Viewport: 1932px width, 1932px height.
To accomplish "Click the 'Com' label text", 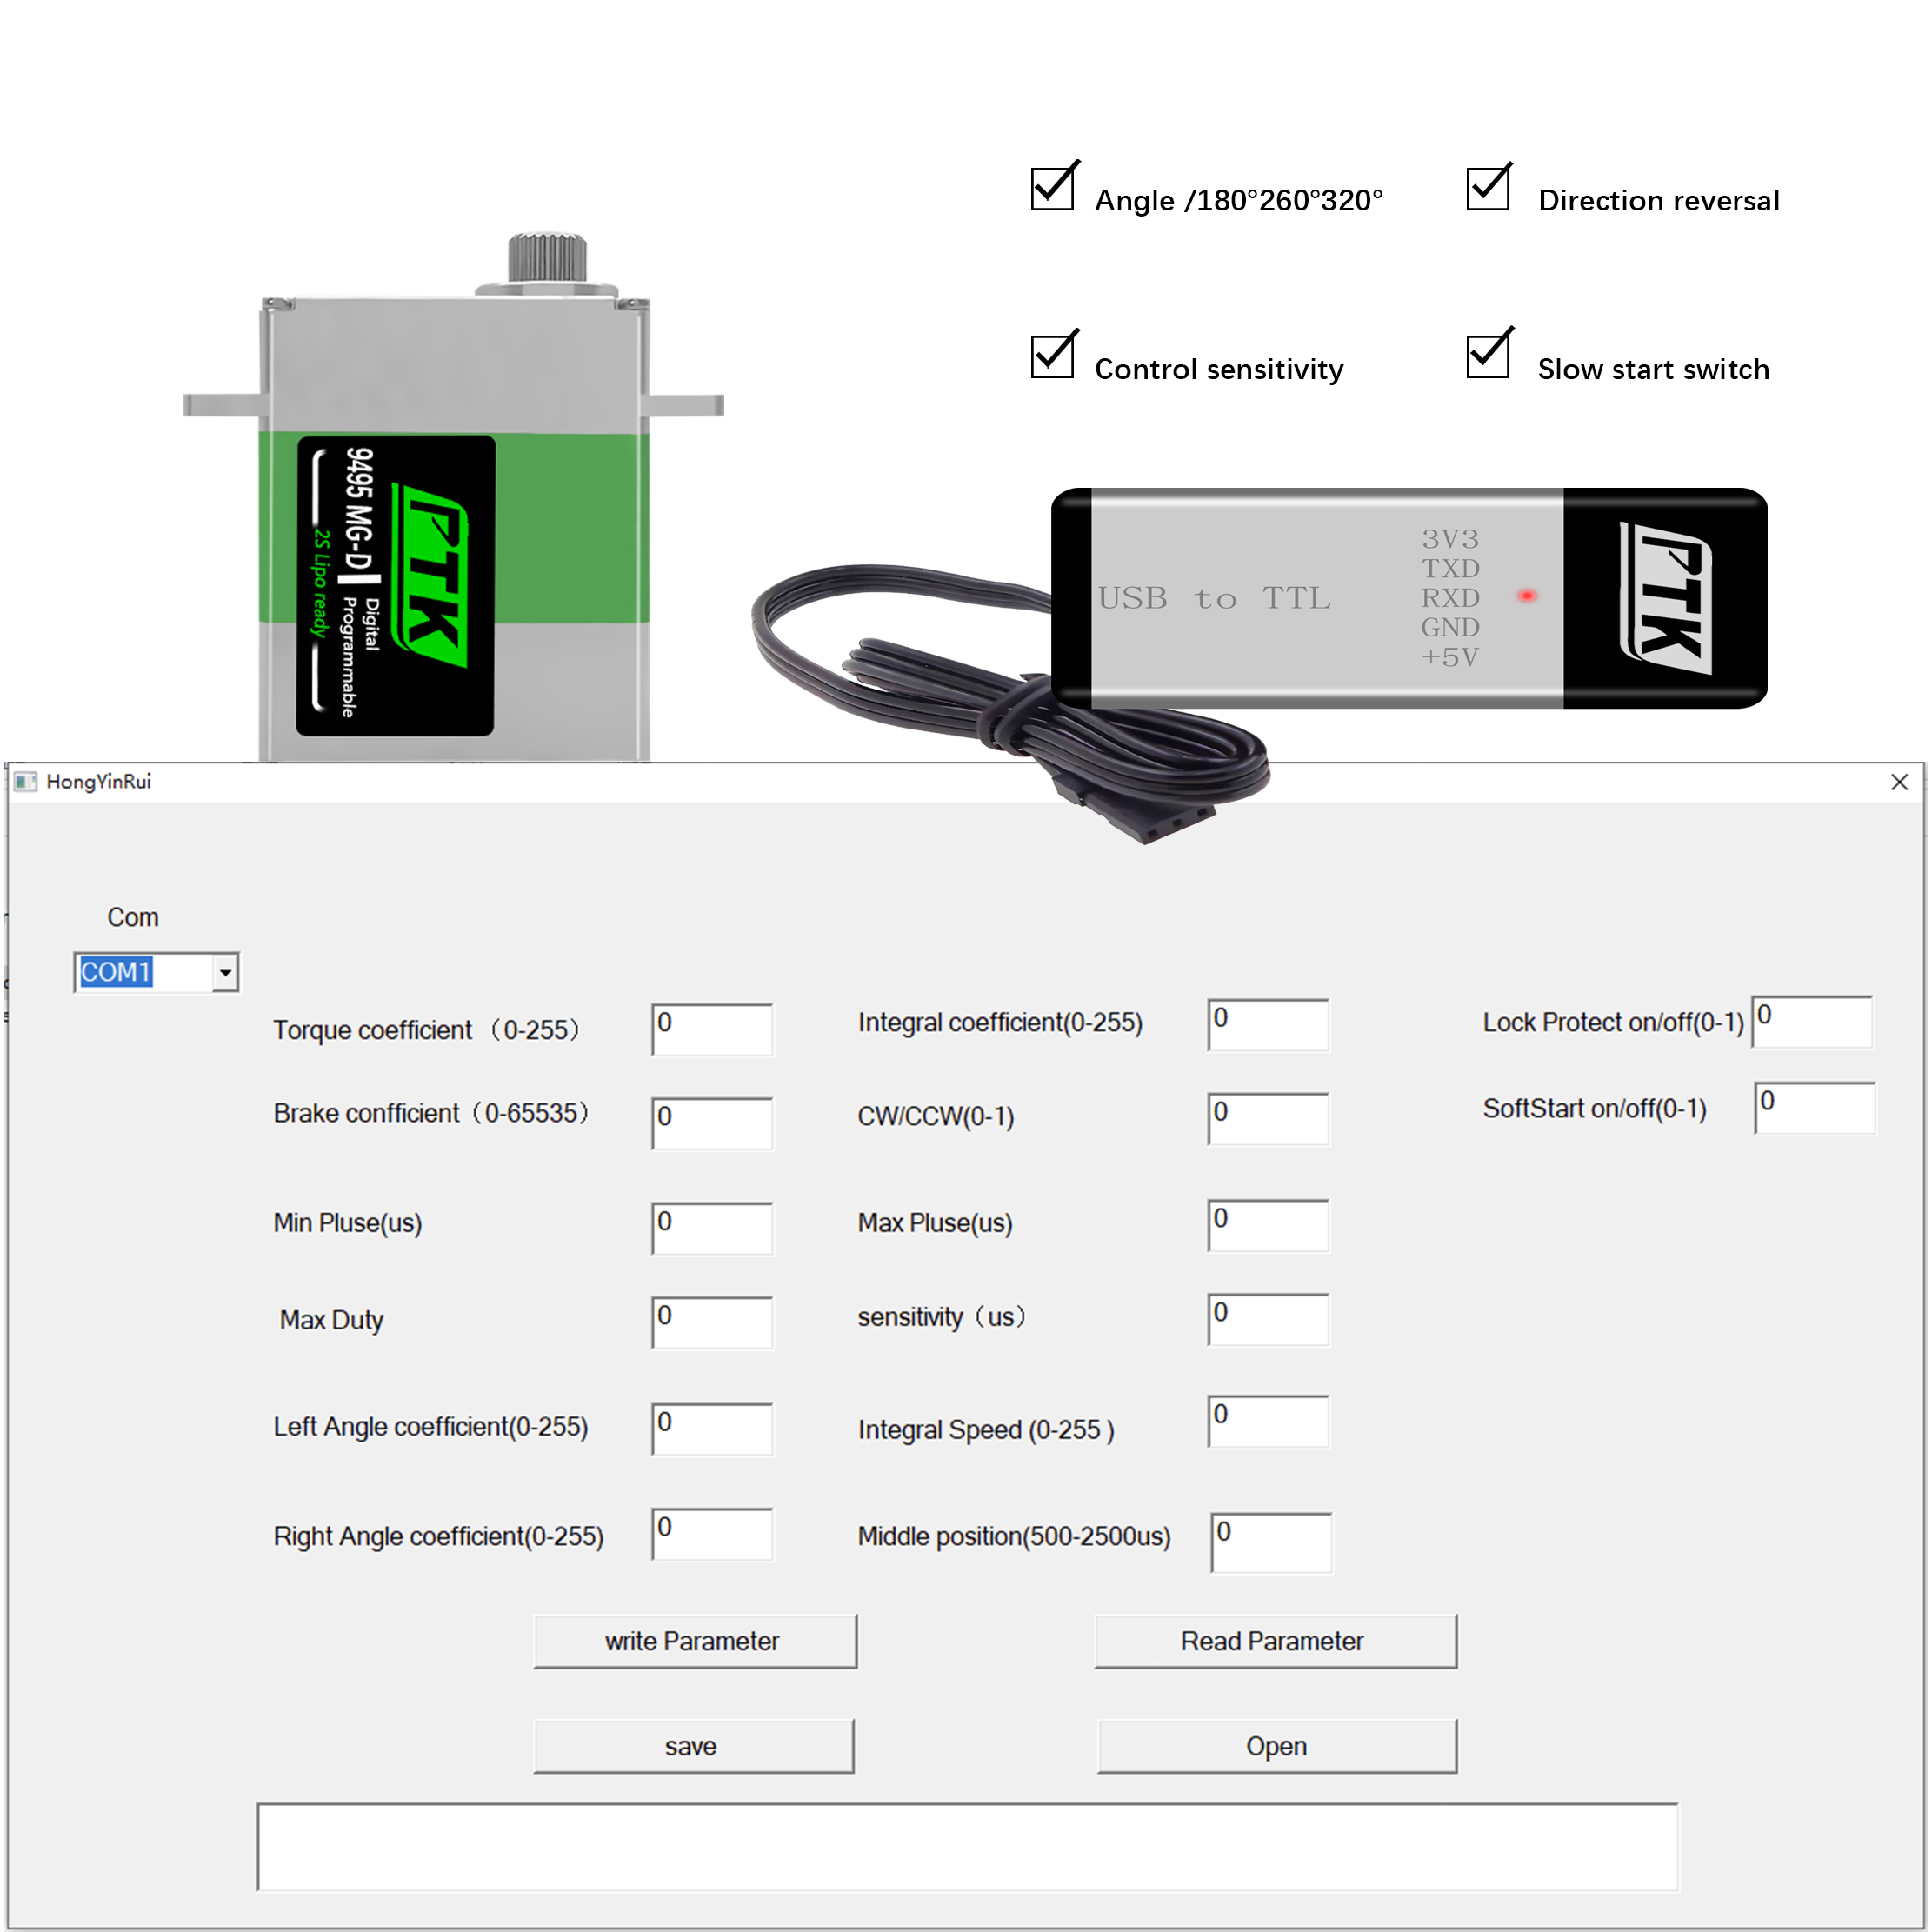I will 133,917.
